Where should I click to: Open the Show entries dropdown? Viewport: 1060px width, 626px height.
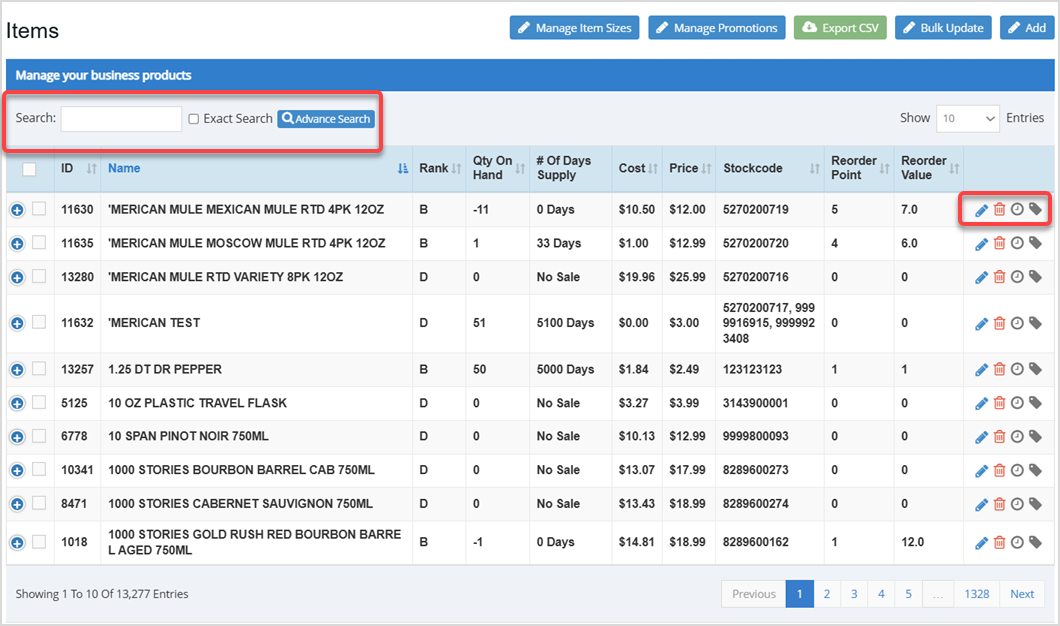click(x=967, y=118)
